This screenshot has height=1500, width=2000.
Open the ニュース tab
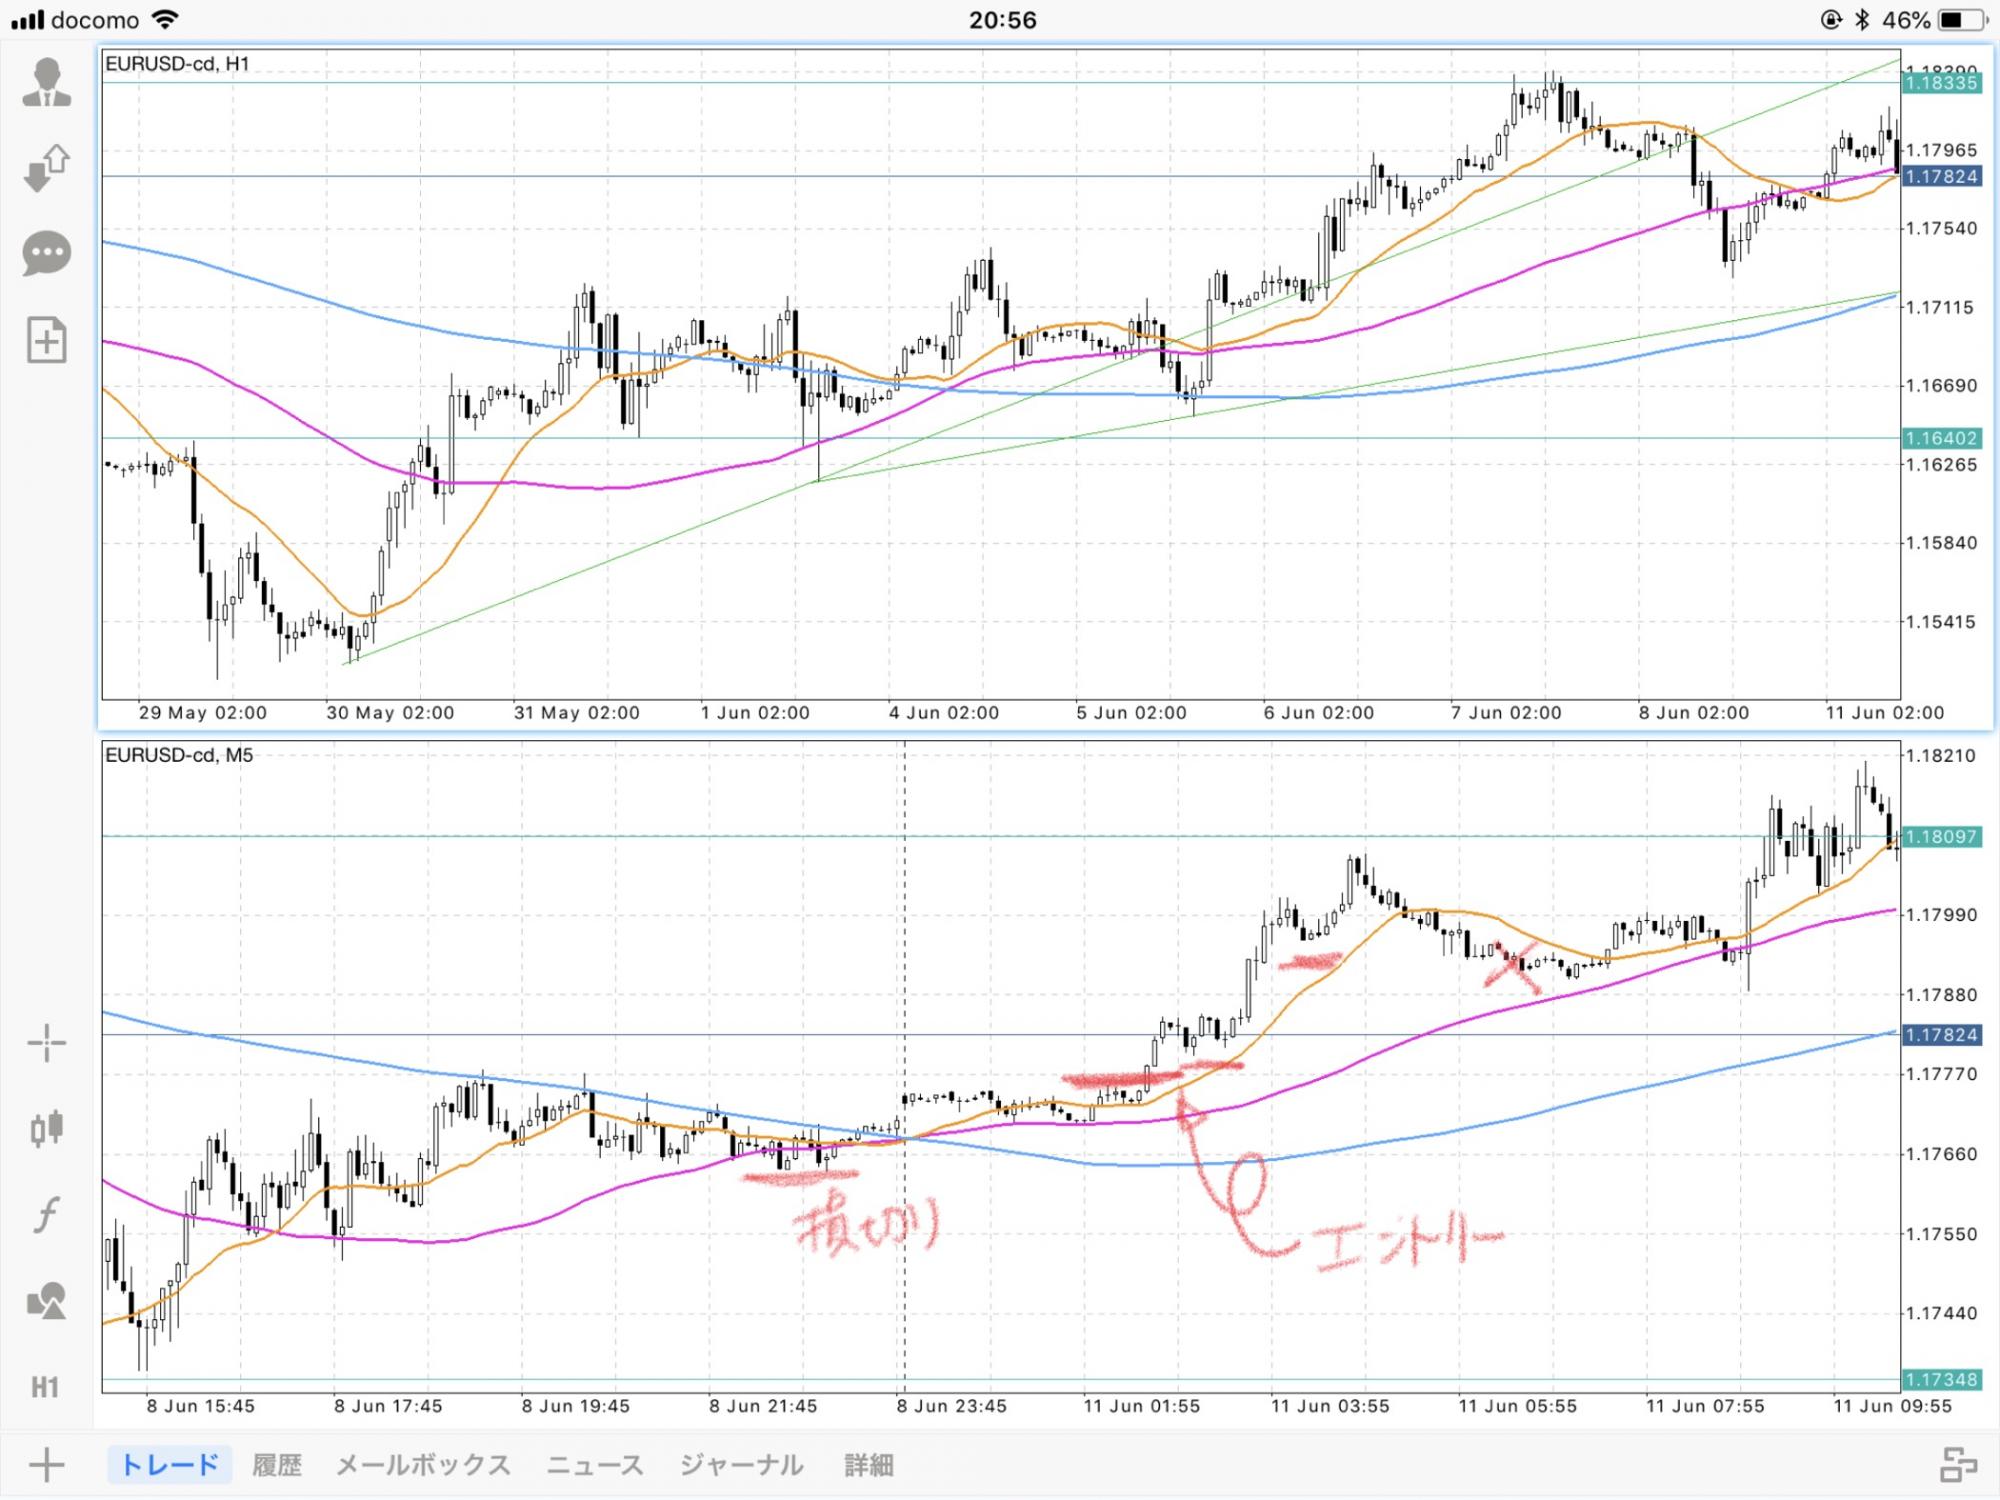pos(594,1465)
